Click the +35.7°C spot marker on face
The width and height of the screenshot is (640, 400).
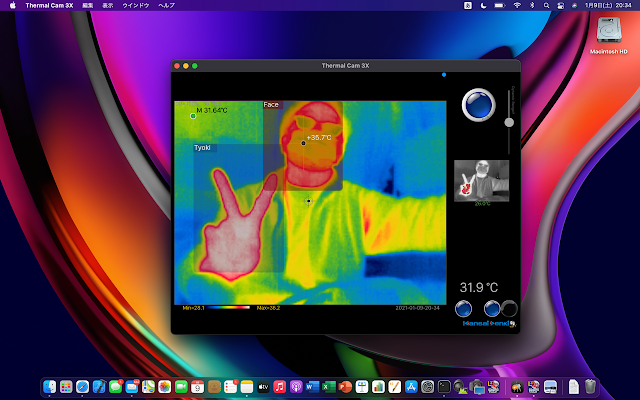tap(303, 143)
